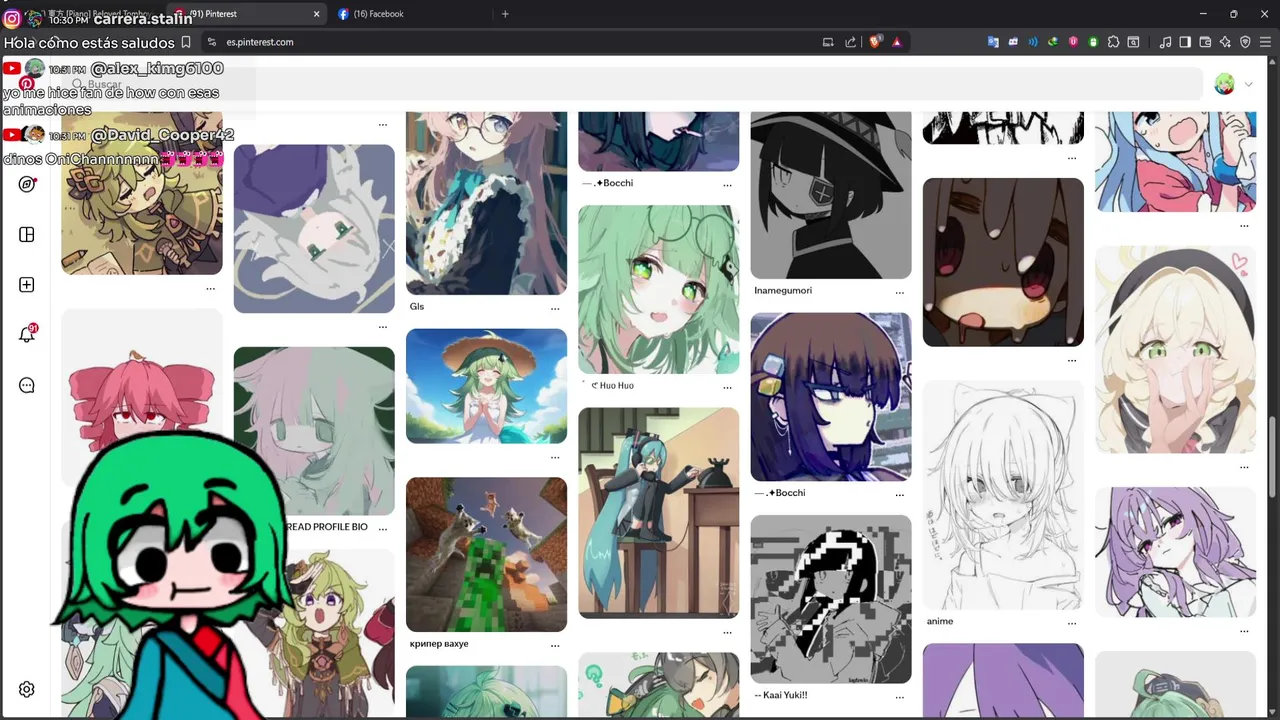Open the Huo Huo pin title
Screen dimensions: 1280x720
click(x=611, y=385)
